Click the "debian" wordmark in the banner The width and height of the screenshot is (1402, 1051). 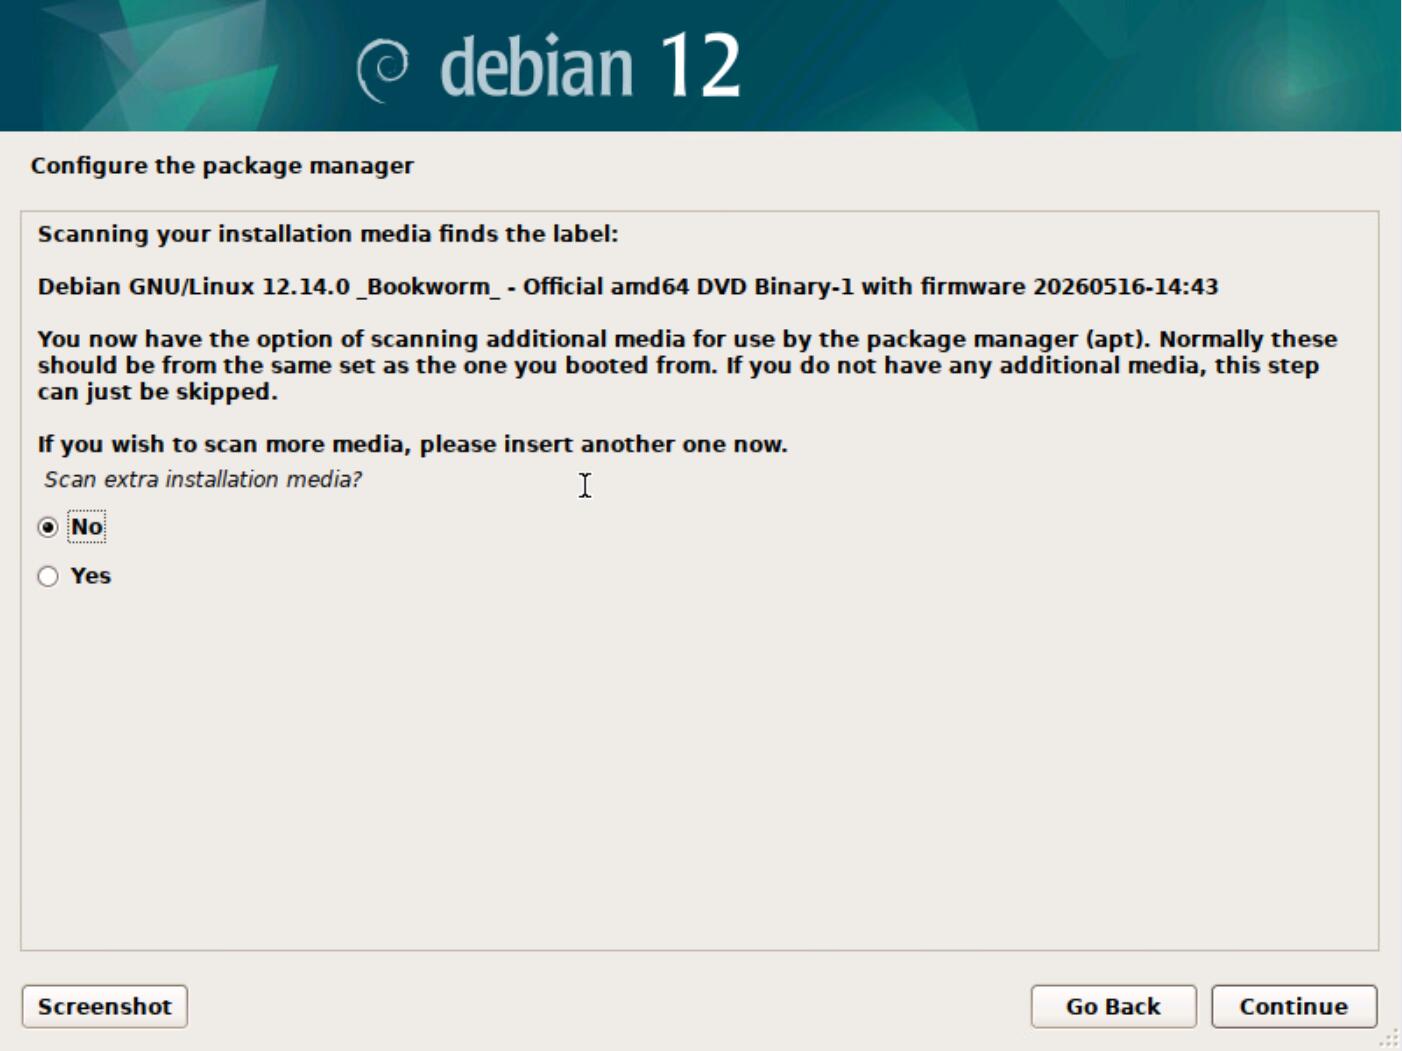pyautogui.click(x=537, y=66)
